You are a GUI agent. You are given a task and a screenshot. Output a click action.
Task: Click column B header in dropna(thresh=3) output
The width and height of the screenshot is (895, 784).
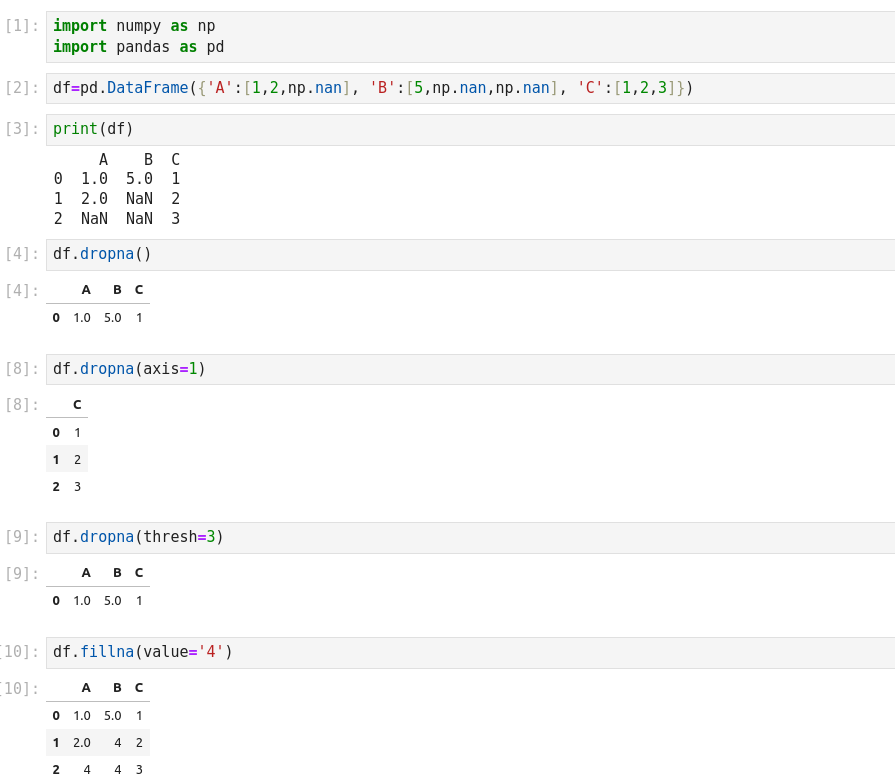tap(117, 573)
